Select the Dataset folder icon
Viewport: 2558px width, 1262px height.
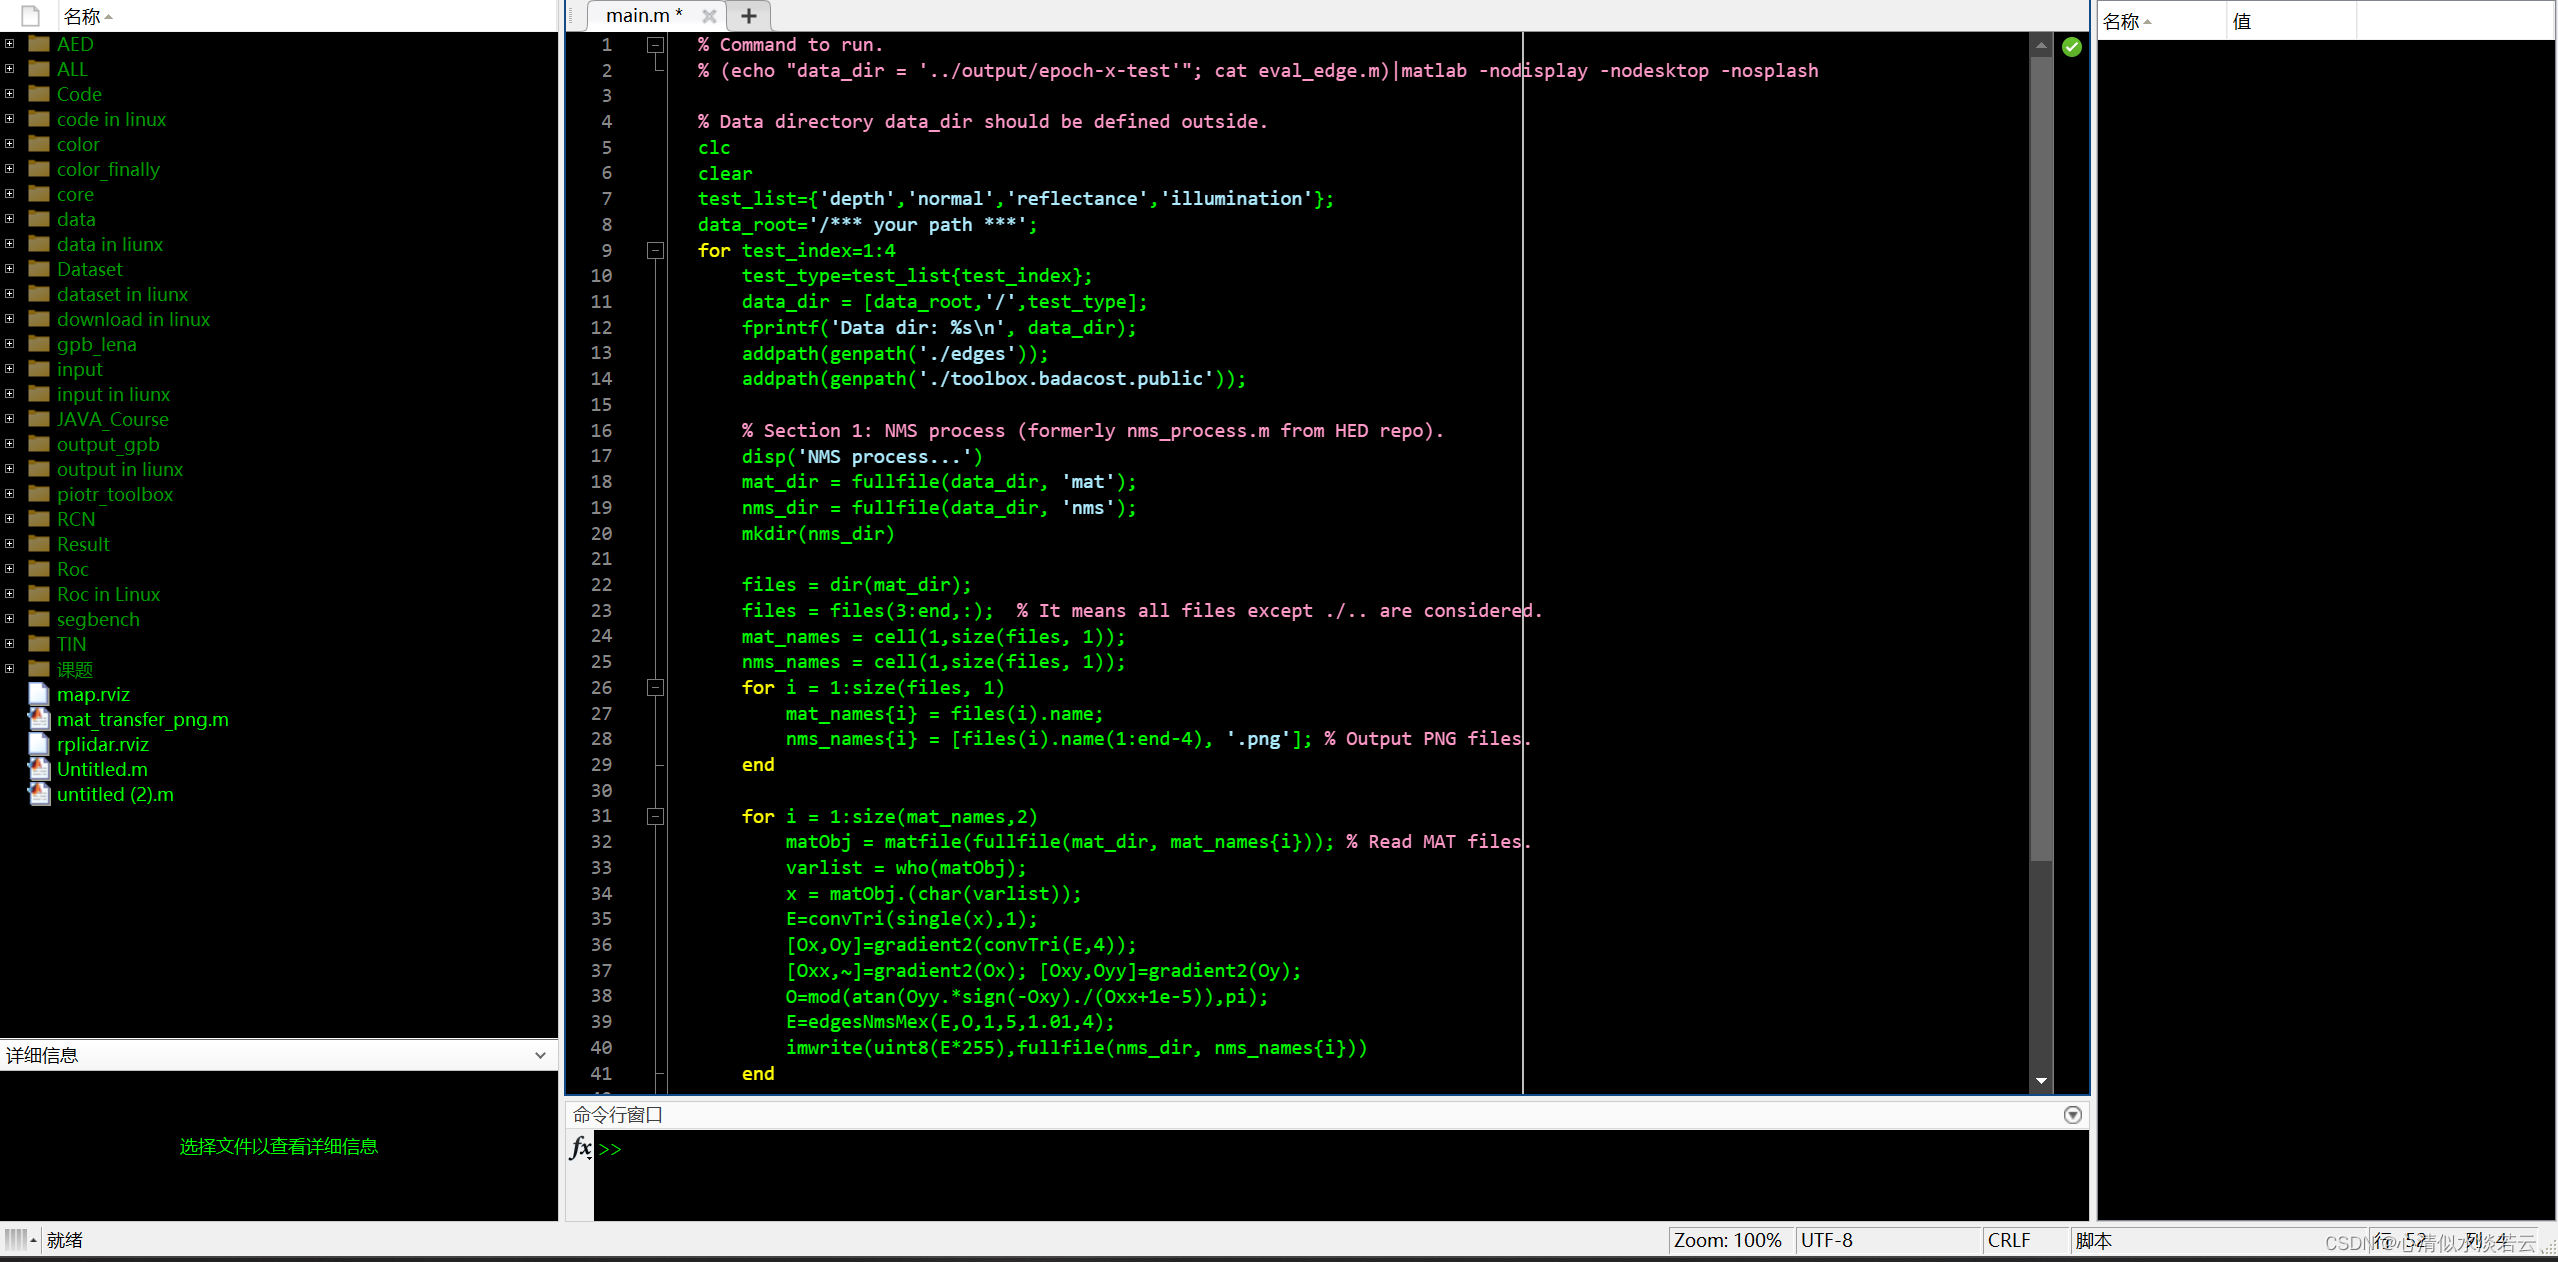(x=39, y=269)
